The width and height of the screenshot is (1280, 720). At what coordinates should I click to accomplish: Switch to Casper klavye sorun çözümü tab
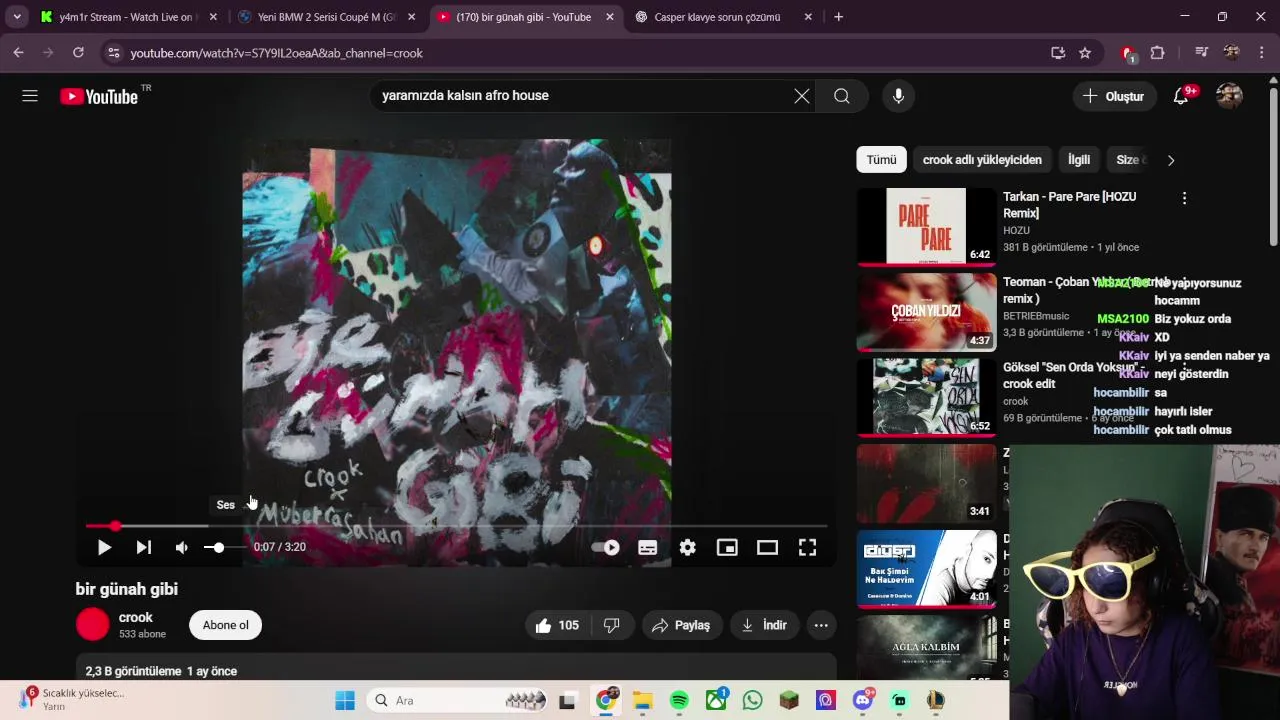[722, 17]
